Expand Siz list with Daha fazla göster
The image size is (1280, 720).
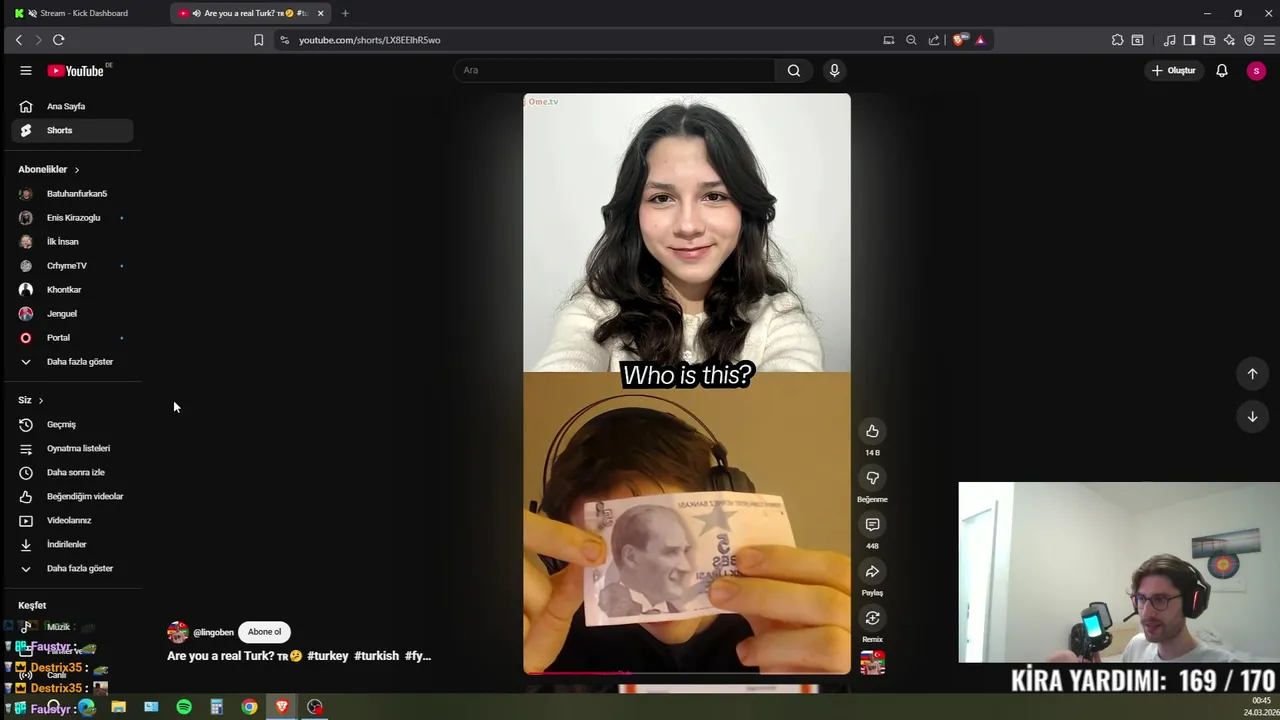[x=72, y=569]
